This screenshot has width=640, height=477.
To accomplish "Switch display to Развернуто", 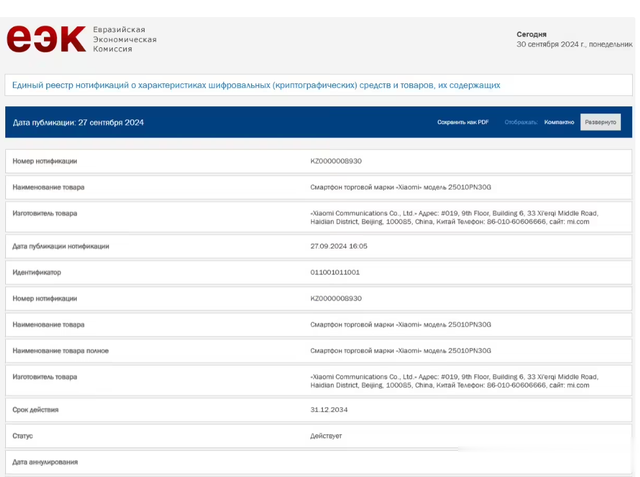I will pos(600,122).
